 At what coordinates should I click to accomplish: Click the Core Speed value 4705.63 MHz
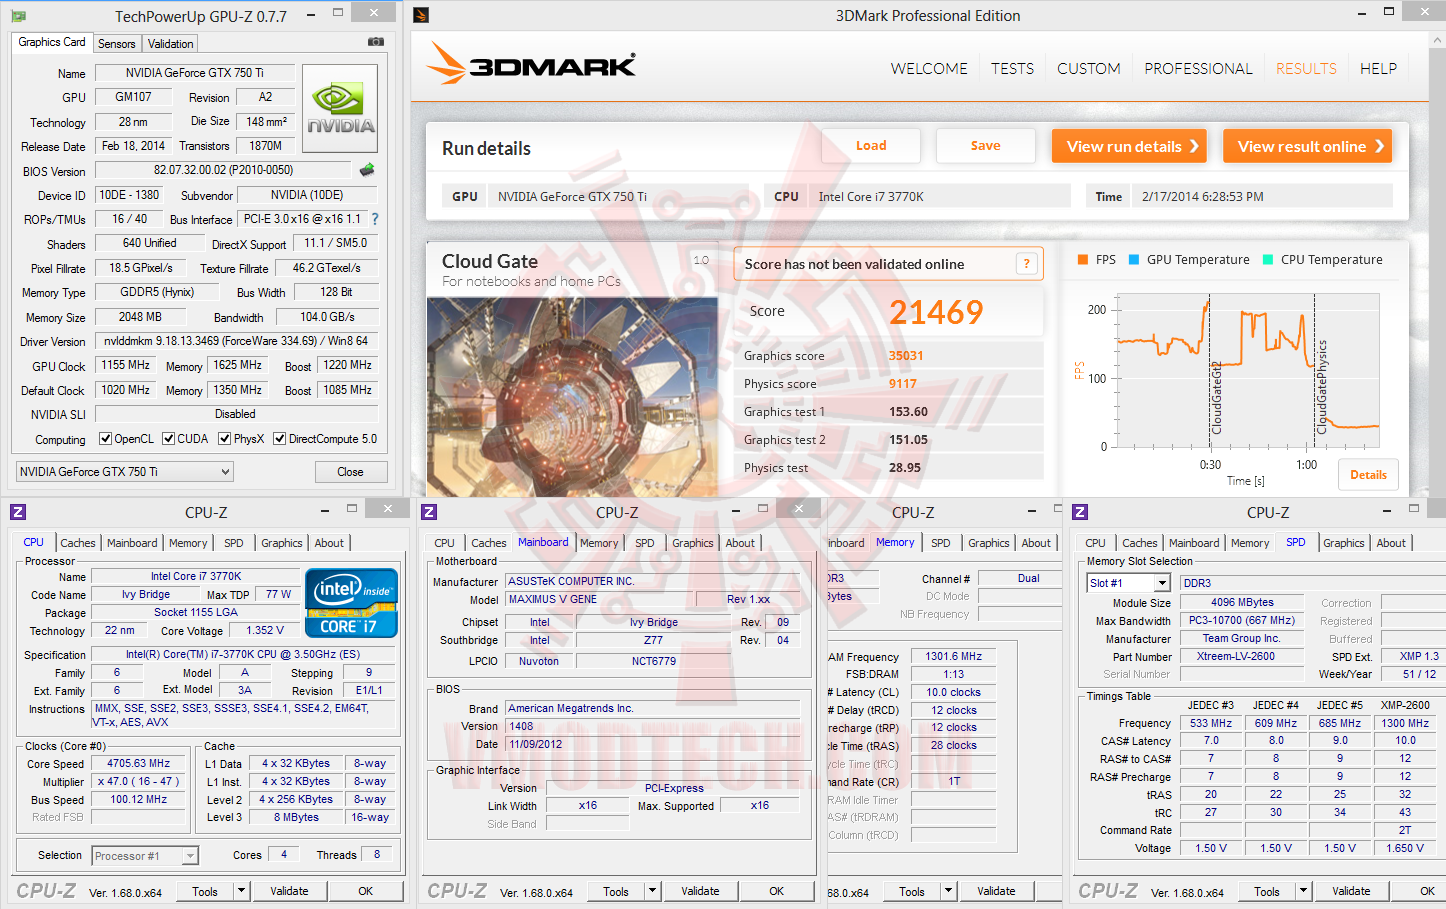[139, 763]
